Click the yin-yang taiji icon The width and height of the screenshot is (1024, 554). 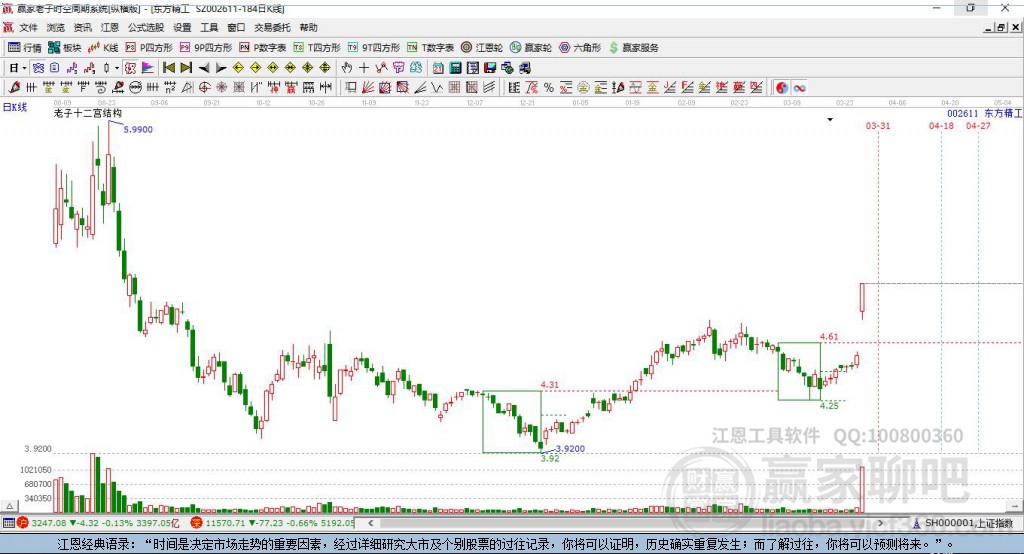[782, 88]
